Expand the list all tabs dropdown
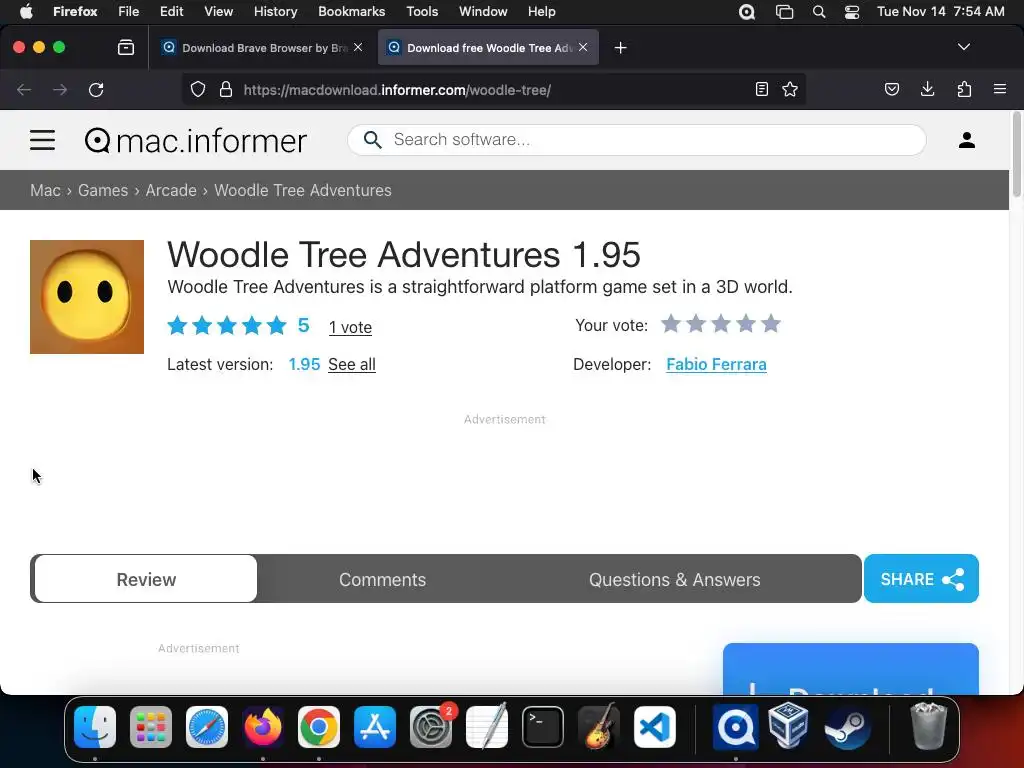The height and width of the screenshot is (768, 1024). 964,47
